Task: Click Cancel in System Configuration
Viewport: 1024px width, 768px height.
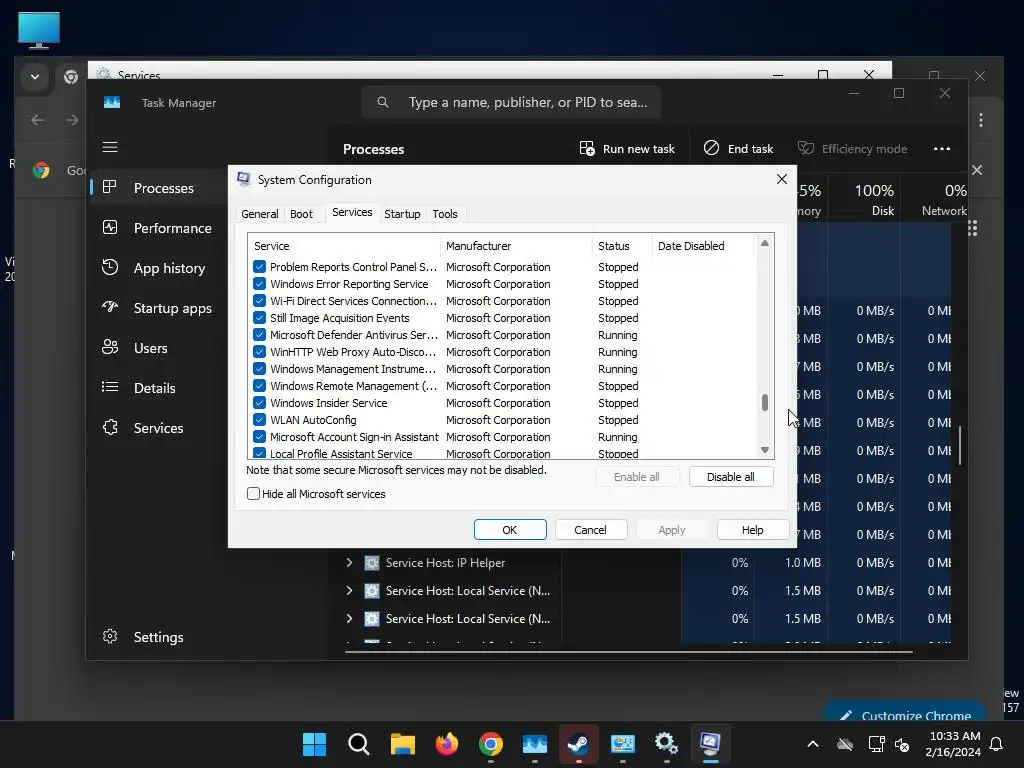Action: [x=590, y=530]
